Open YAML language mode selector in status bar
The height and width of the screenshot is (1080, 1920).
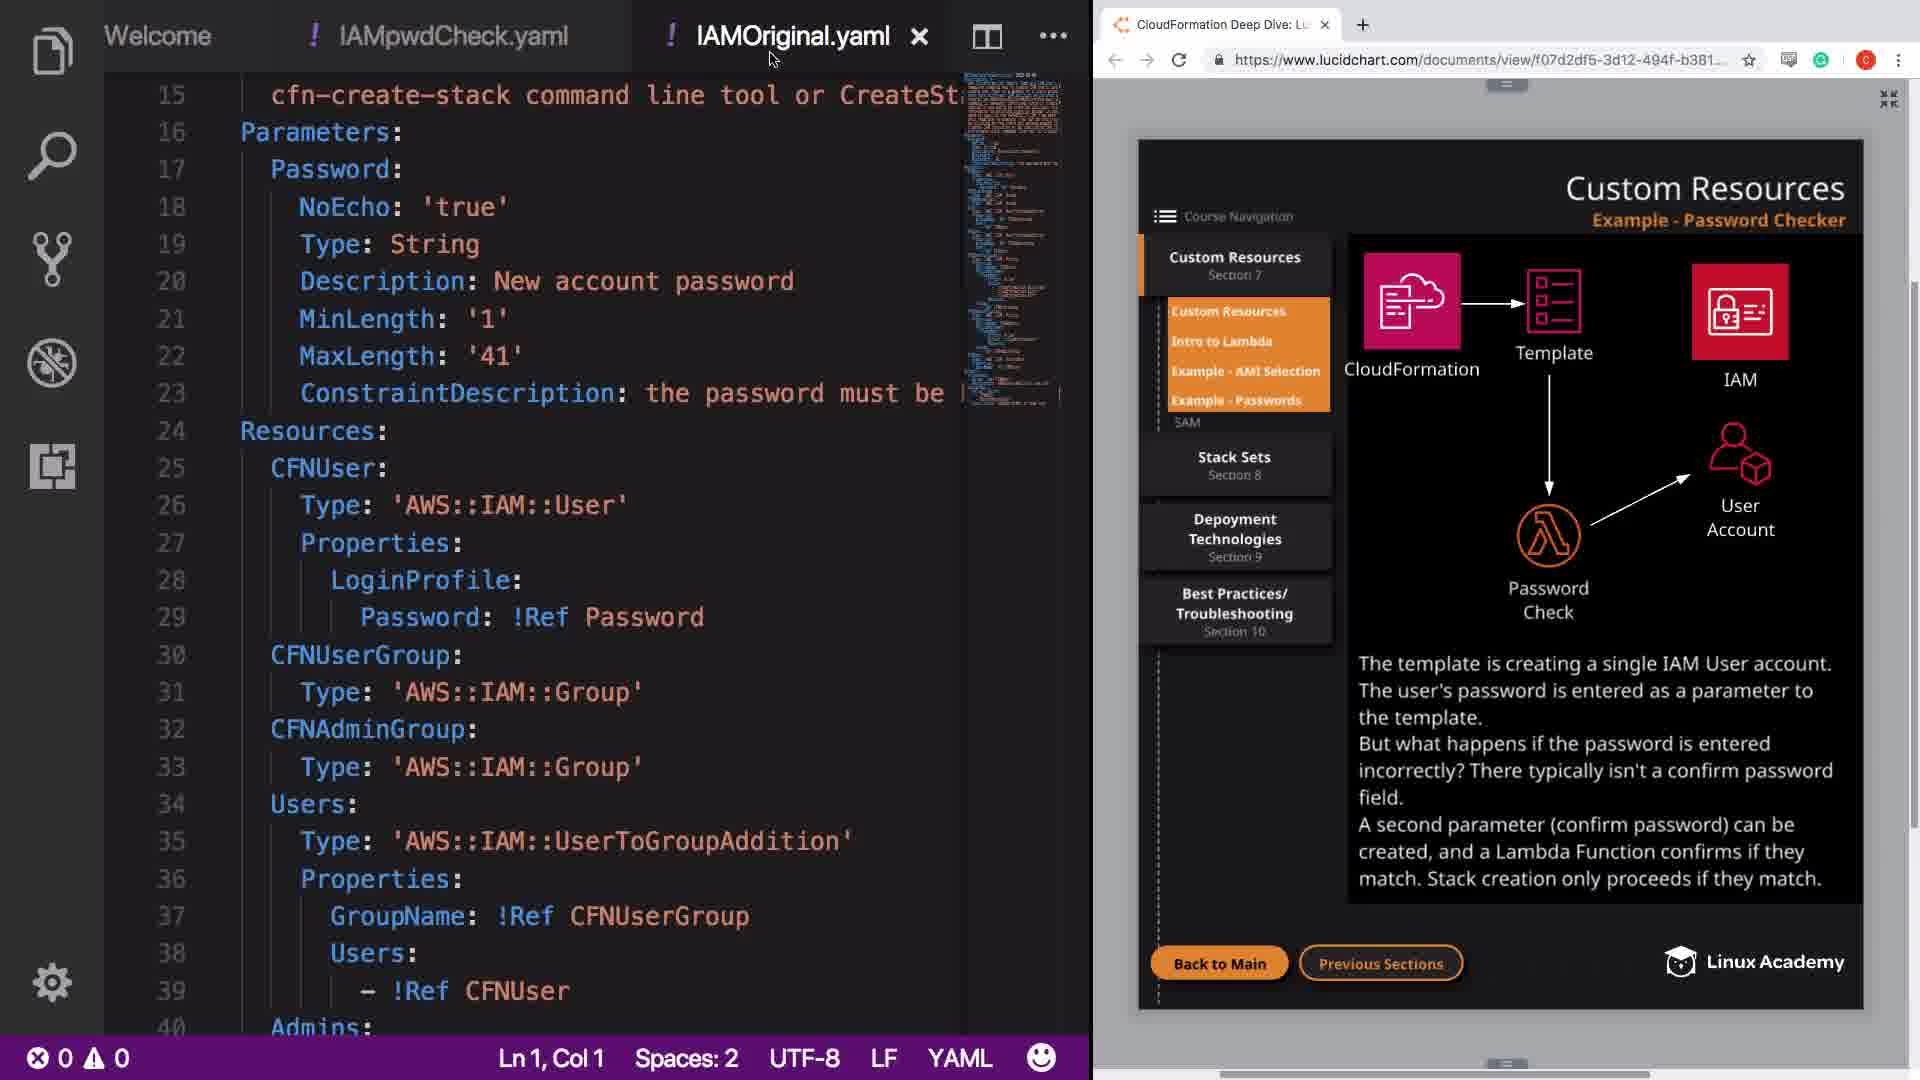pyautogui.click(x=959, y=1058)
